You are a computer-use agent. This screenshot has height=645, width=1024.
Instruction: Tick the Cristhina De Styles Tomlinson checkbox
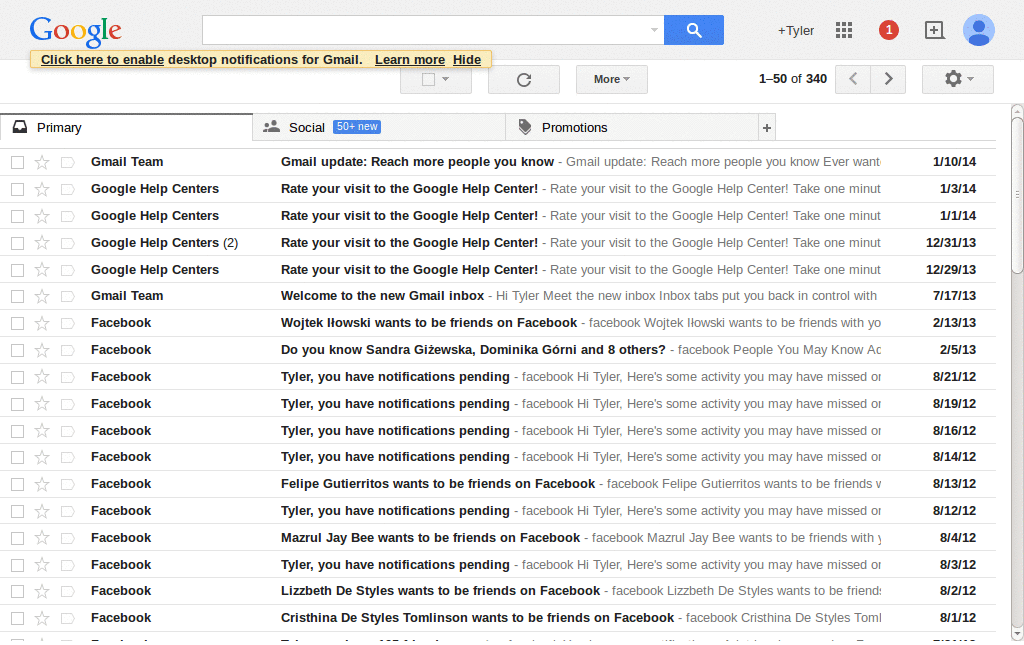point(18,618)
